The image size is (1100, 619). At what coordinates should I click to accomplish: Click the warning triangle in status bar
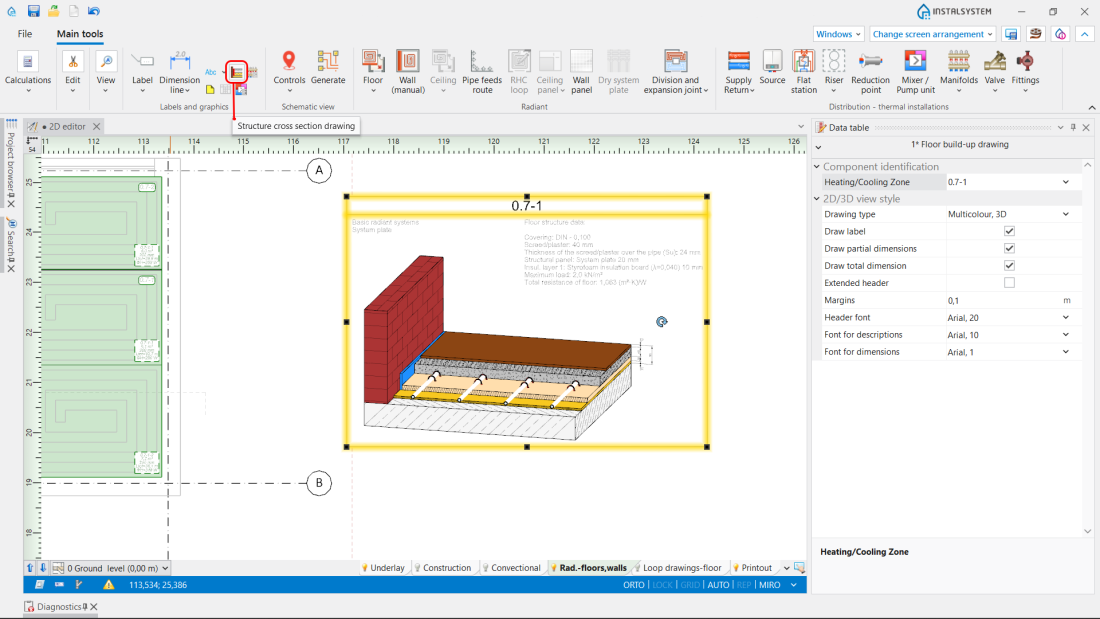[109, 585]
